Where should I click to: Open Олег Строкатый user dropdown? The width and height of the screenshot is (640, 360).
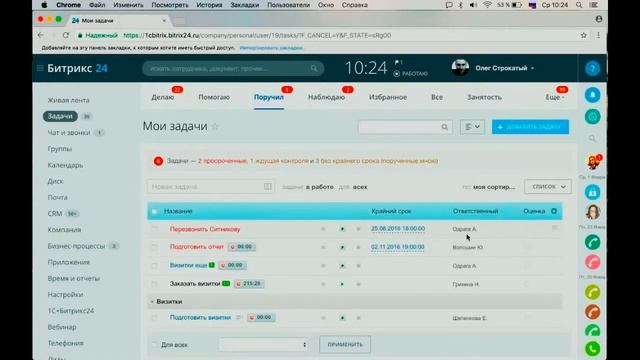click(x=504, y=68)
